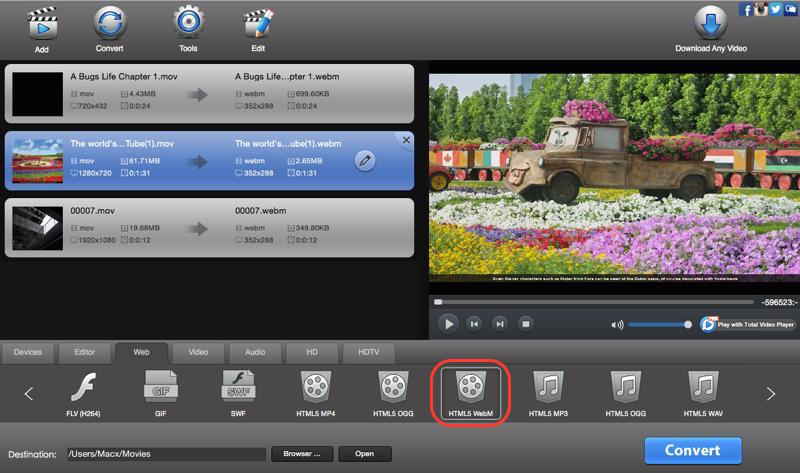Open the Edit clapperboard icon
The image size is (800, 473).
pyautogui.click(x=258, y=23)
